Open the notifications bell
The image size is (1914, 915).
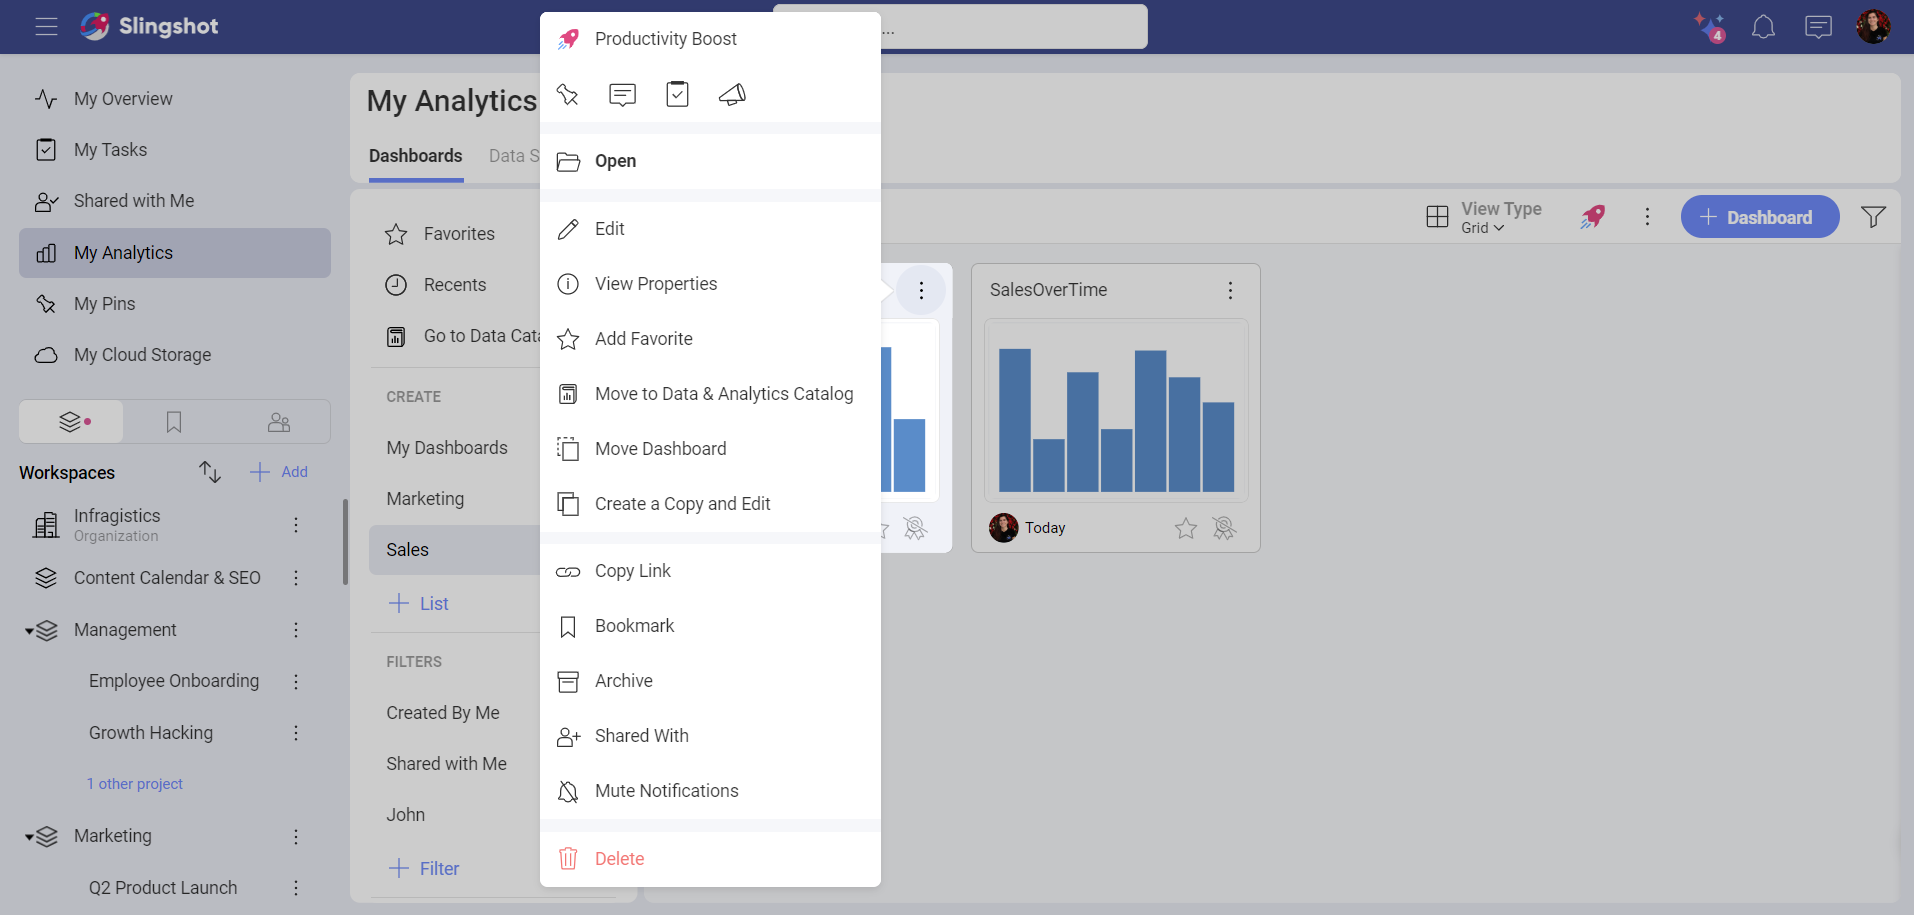1763,27
